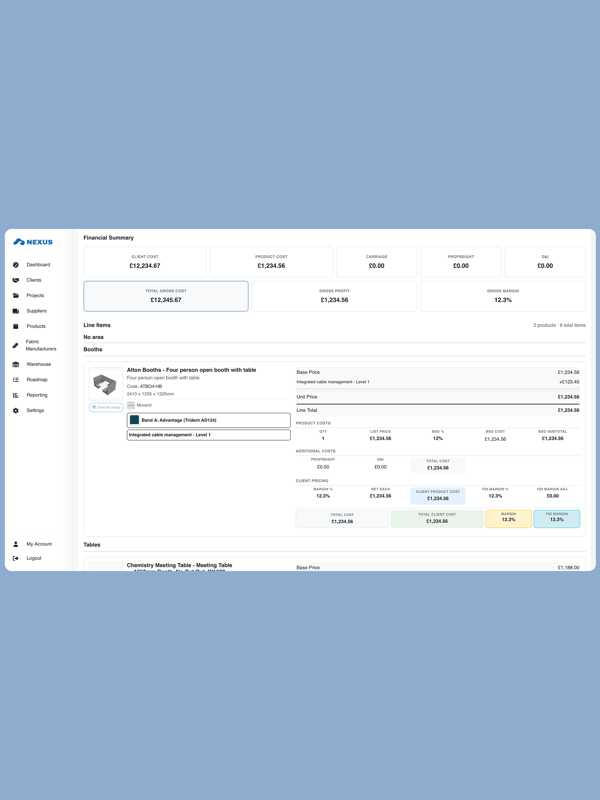Click the yellow Margin box
The height and width of the screenshot is (800, 600).
(508, 517)
